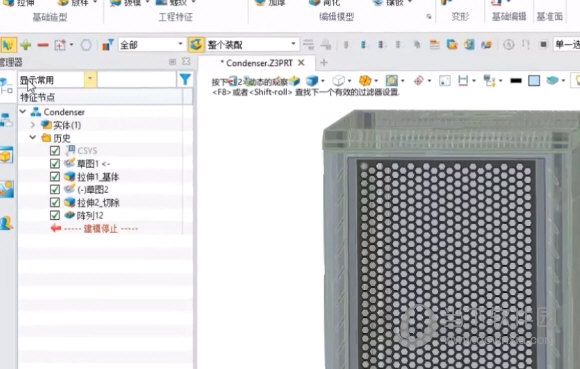Toggle the highlighted assembly scope icon
This screenshot has width=580, height=369.
coord(196,45)
